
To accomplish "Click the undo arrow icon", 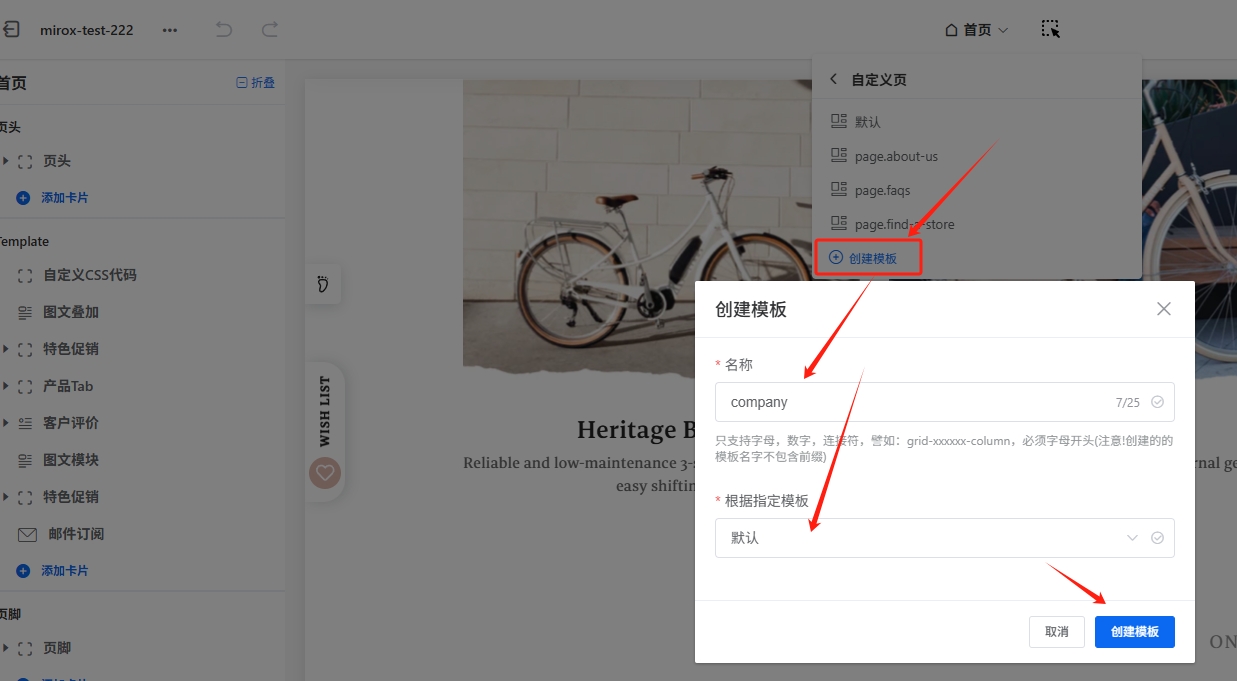I will click(x=224, y=30).
